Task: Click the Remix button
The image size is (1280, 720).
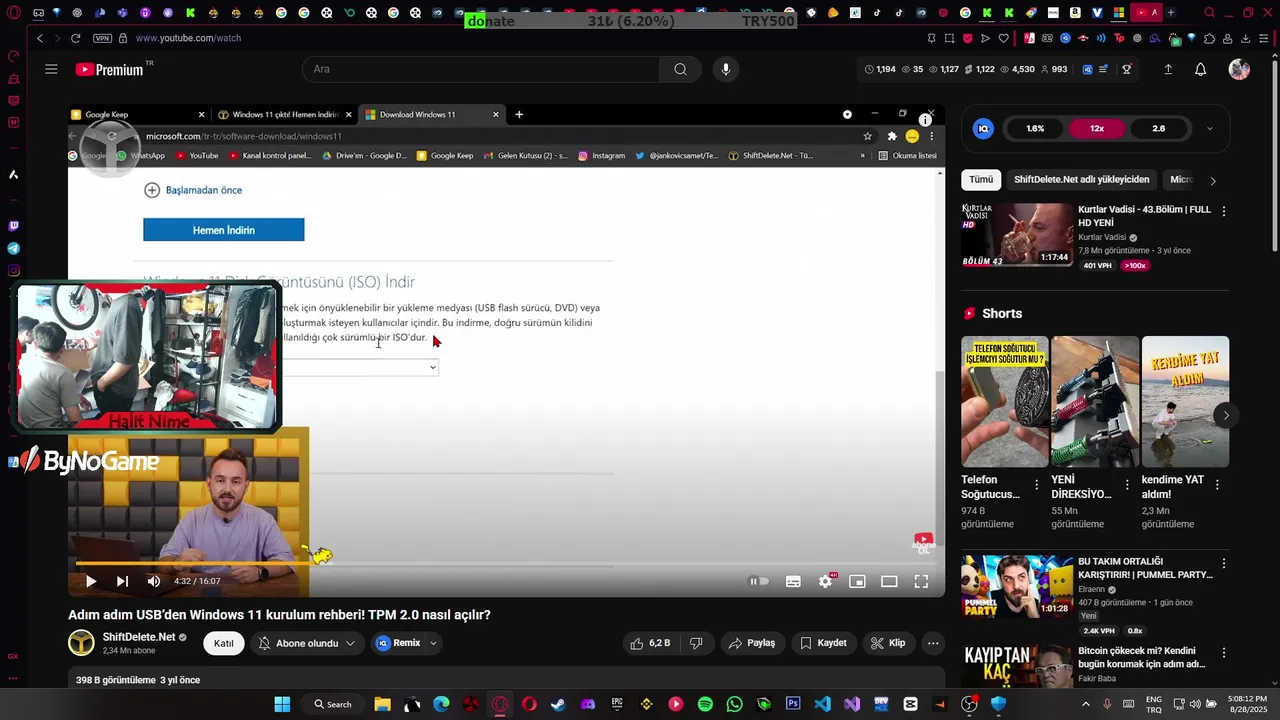Action: coord(398,643)
